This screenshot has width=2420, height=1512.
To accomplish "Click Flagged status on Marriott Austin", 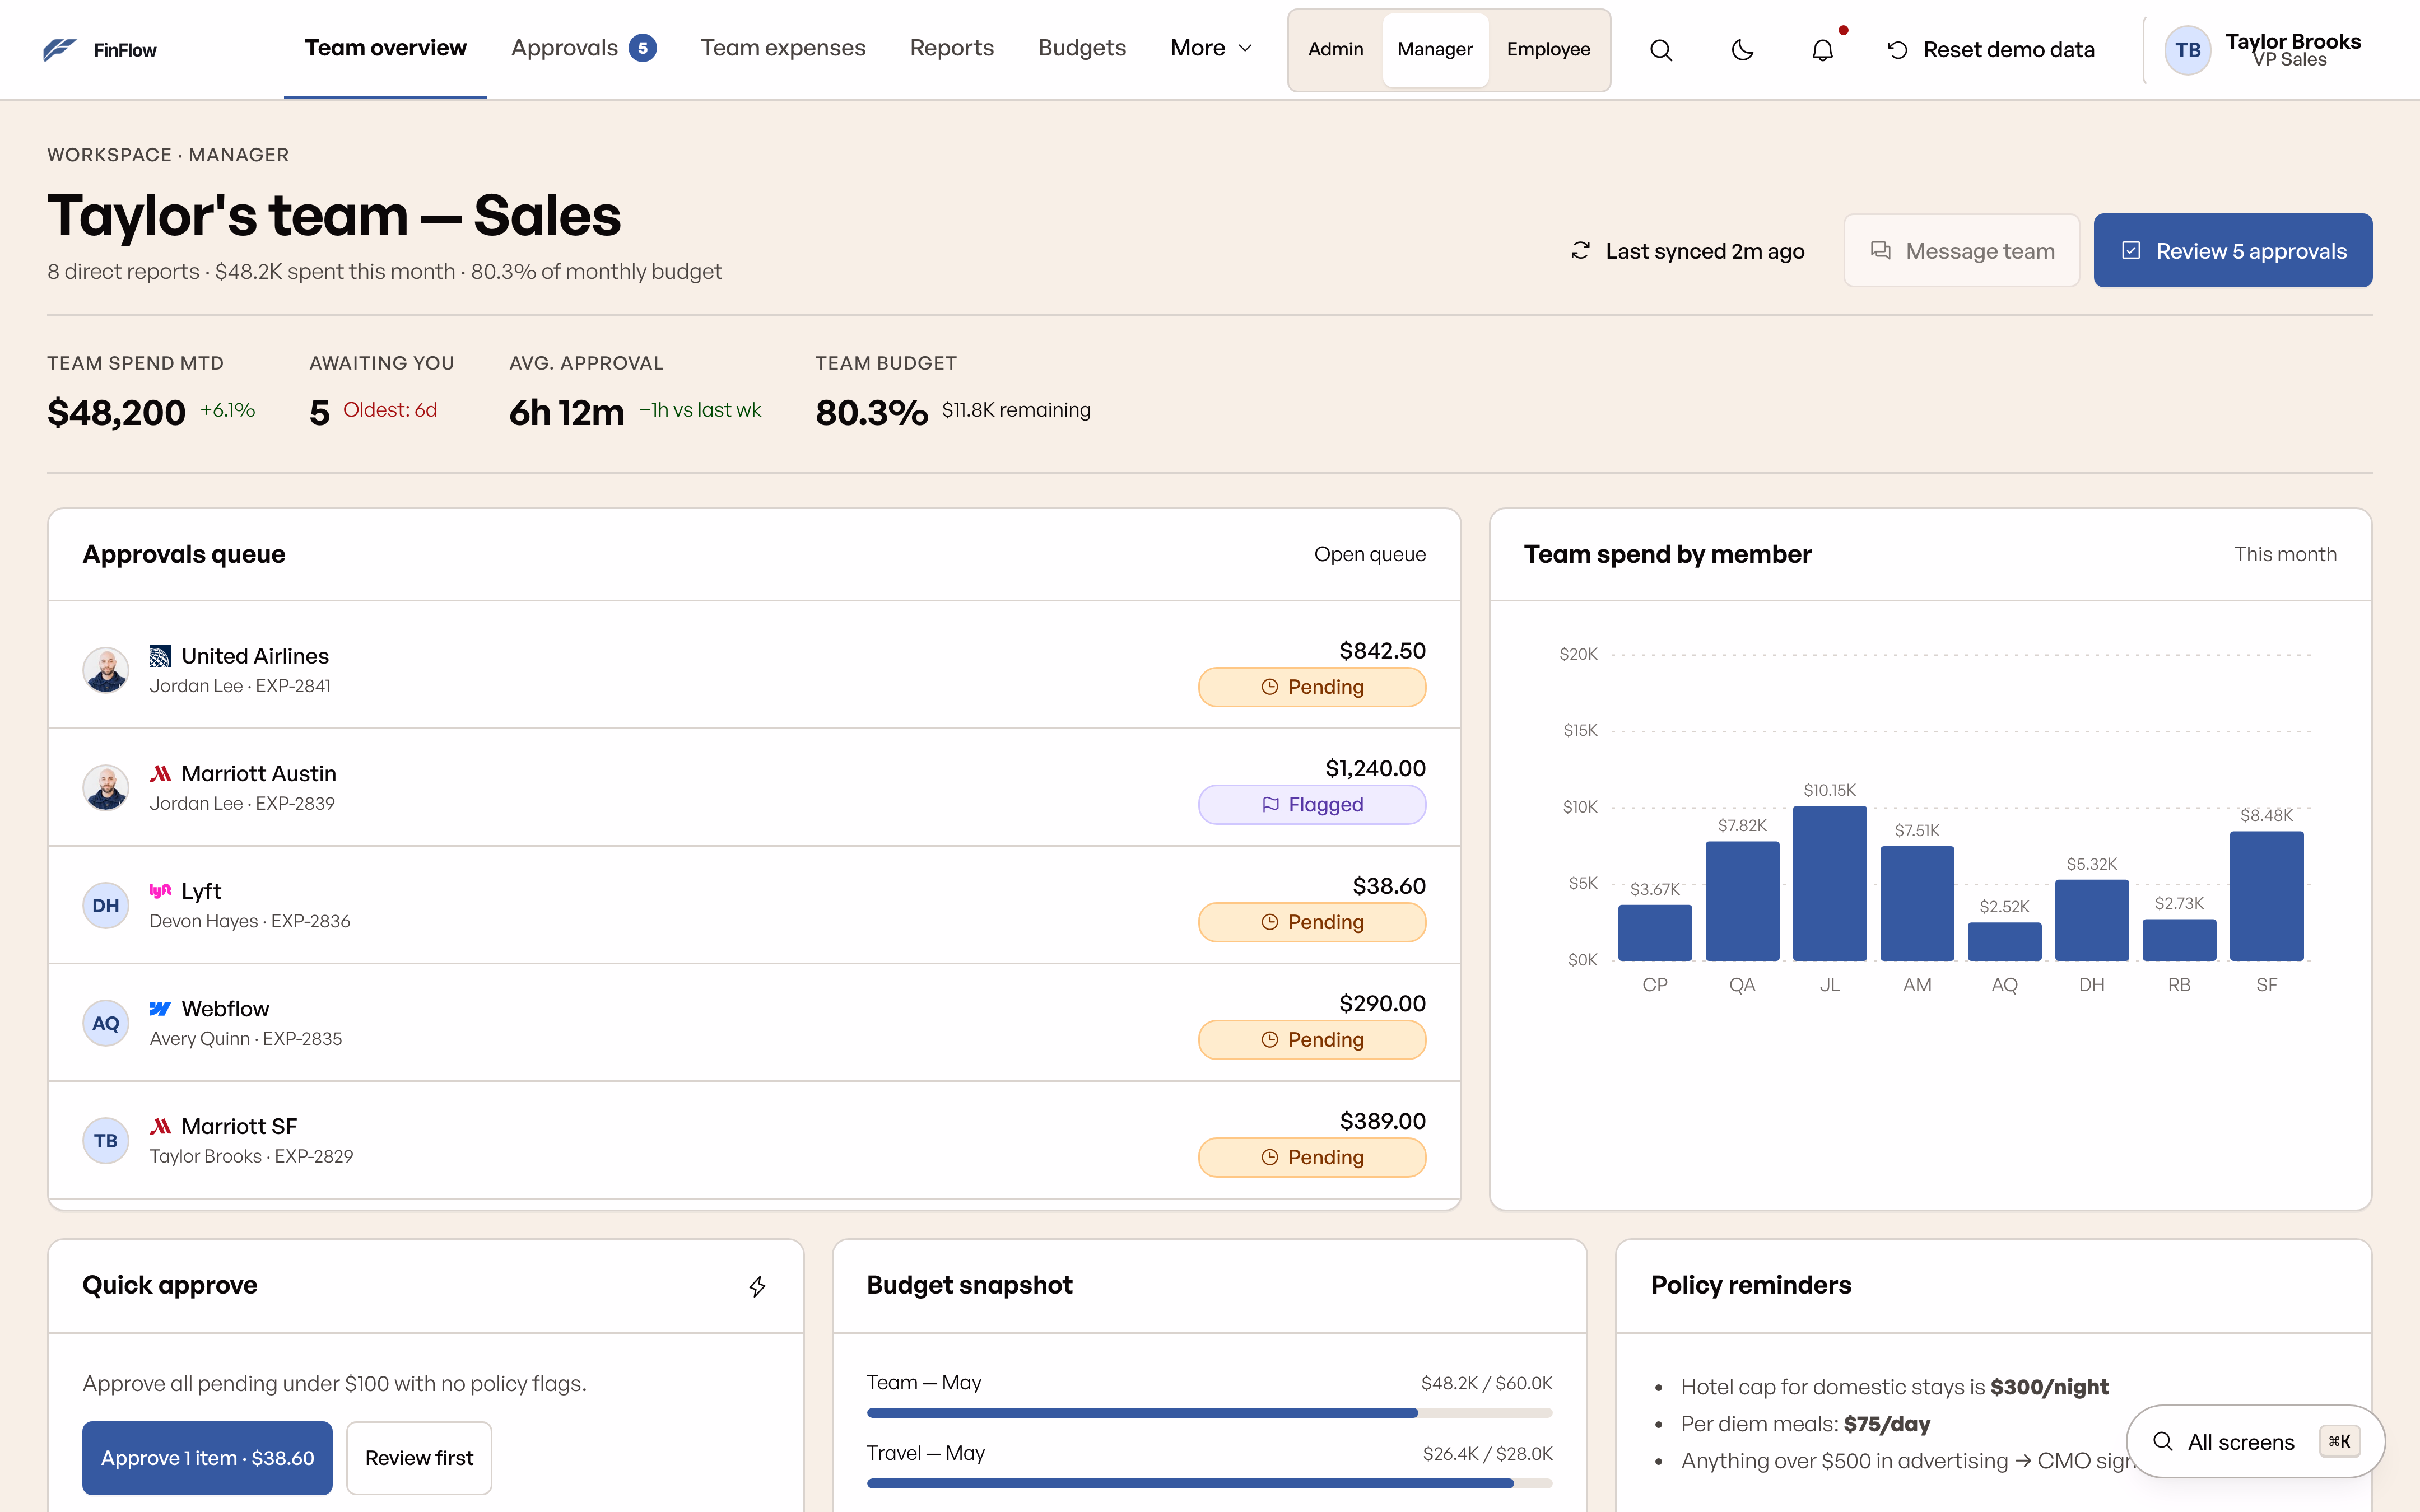I will pos(1312,805).
